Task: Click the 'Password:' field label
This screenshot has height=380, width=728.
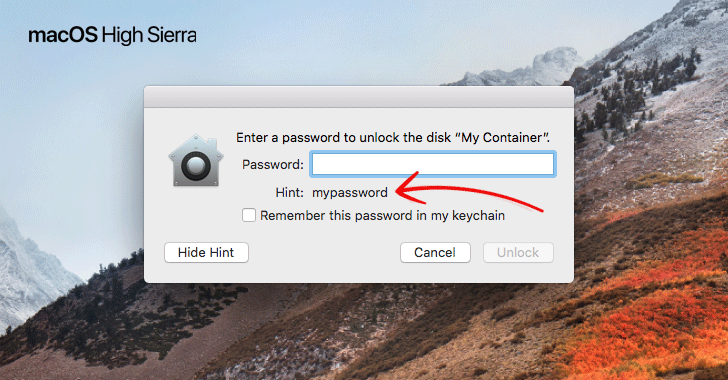Action: [273, 164]
